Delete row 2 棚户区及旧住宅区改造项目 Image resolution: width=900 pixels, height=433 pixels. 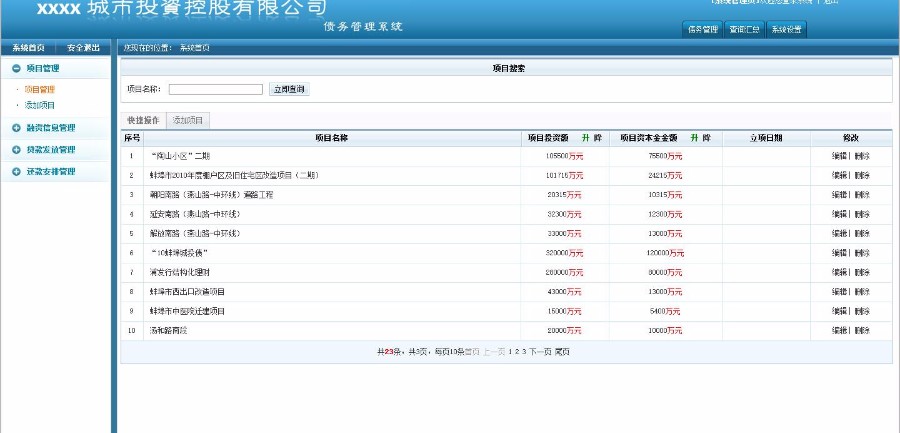click(862, 176)
